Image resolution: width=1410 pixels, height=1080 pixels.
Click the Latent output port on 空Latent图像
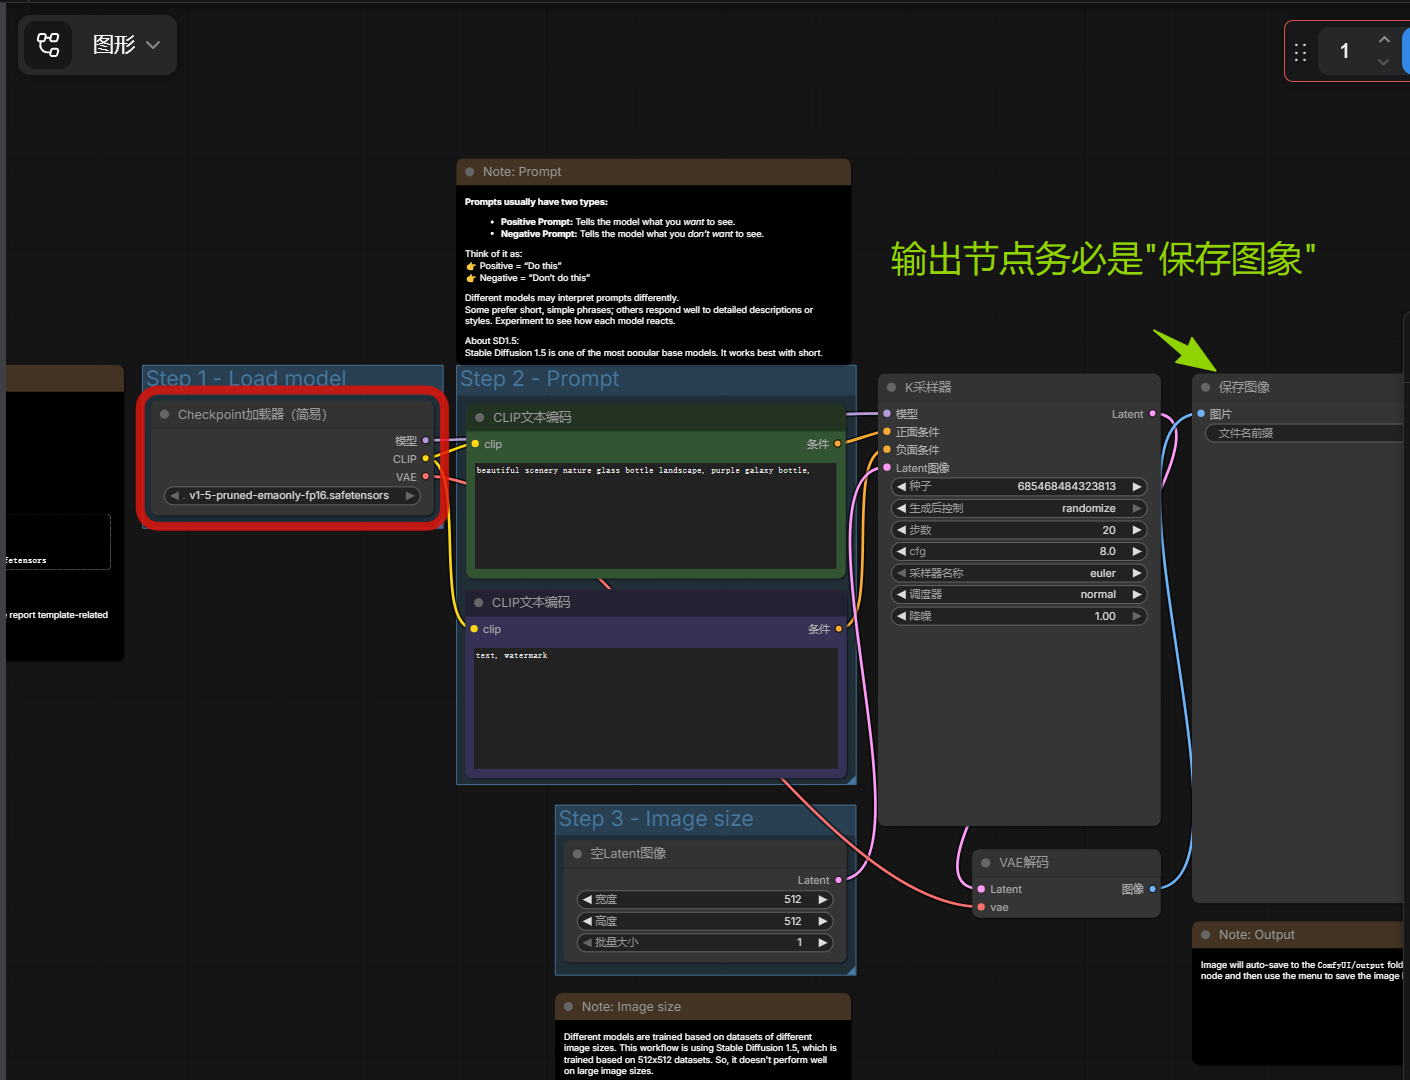[838, 880]
